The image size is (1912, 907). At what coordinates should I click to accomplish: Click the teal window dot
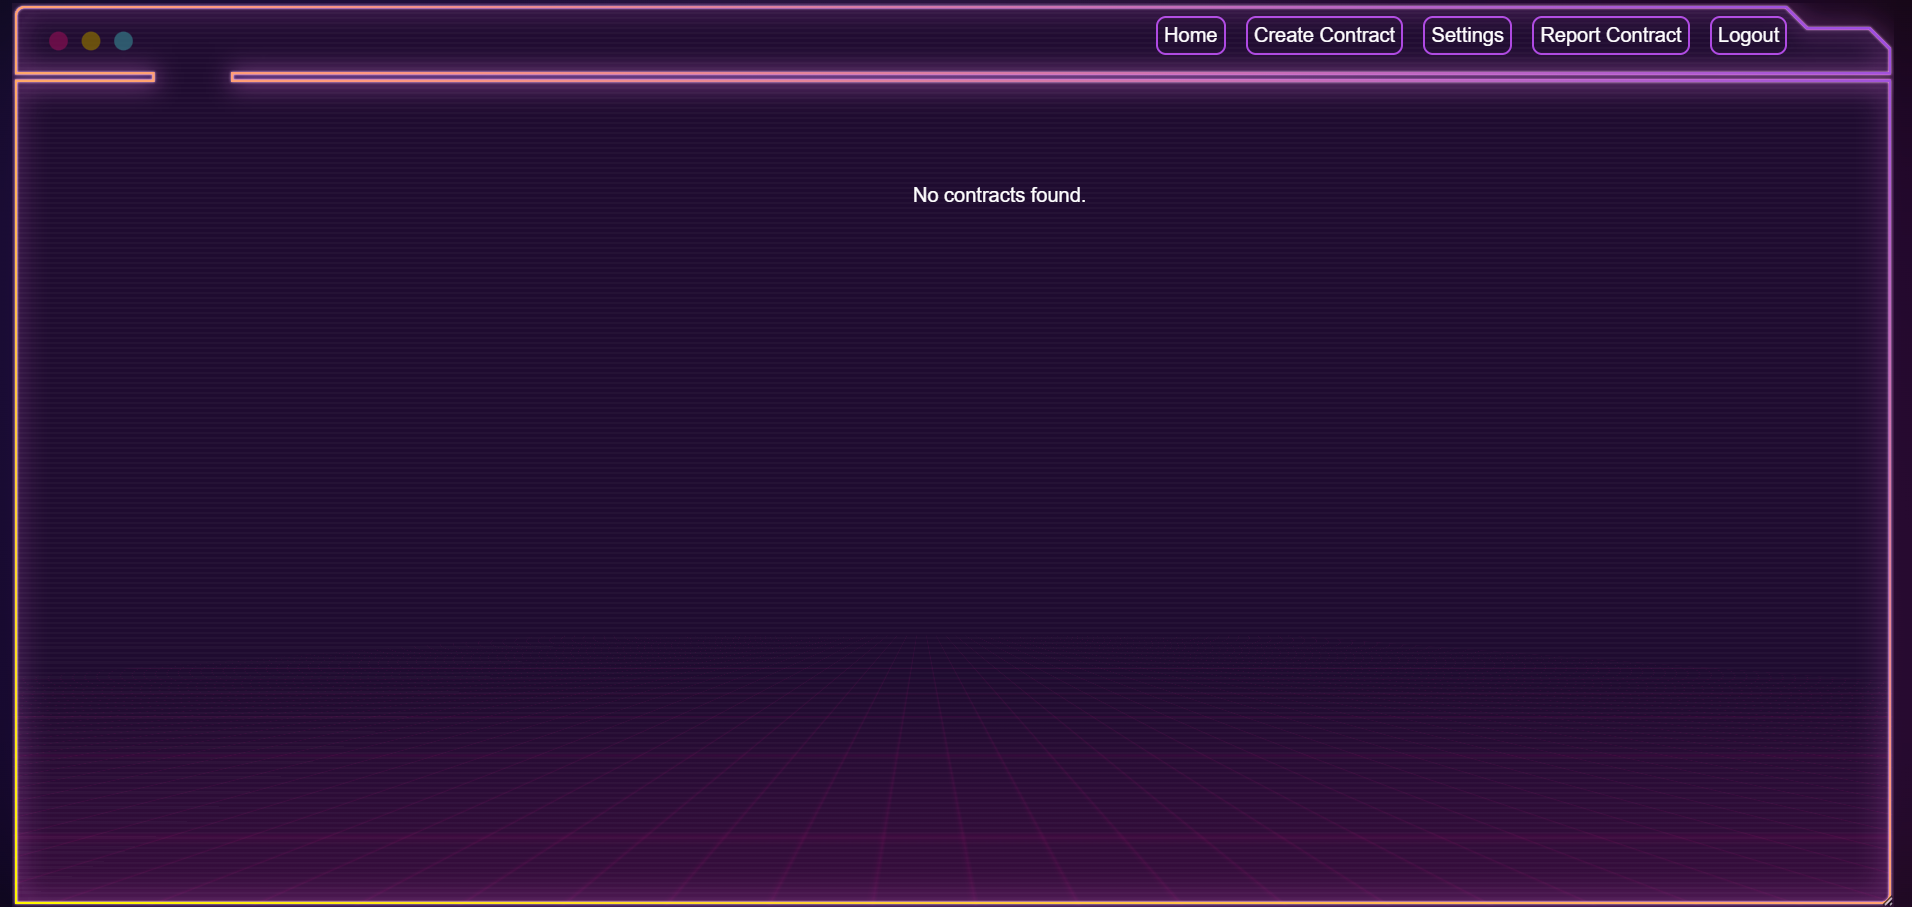123,41
